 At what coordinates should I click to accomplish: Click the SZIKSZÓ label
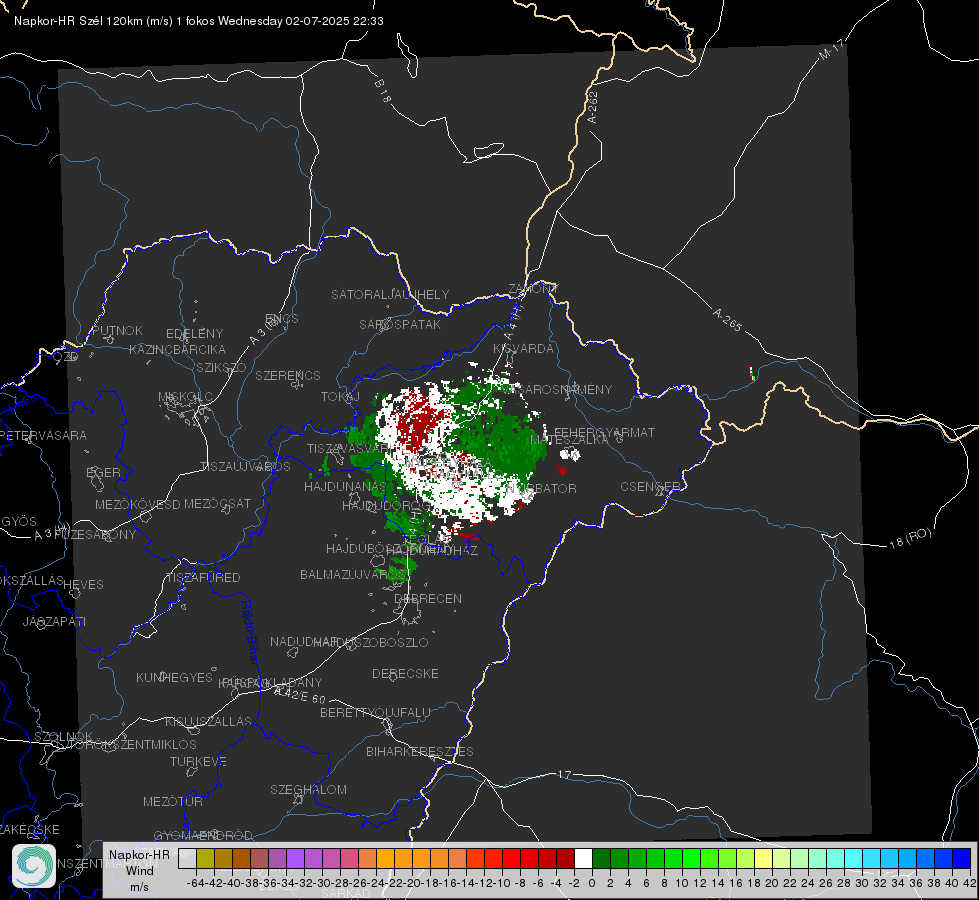221,367
